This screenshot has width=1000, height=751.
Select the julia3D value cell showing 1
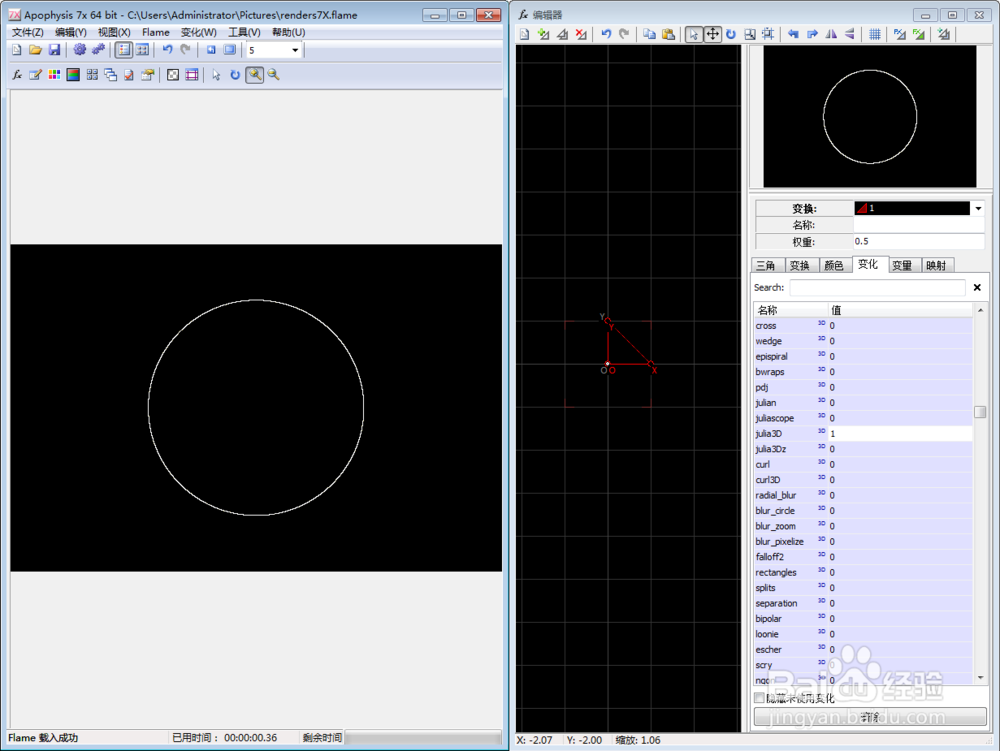point(900,434)
